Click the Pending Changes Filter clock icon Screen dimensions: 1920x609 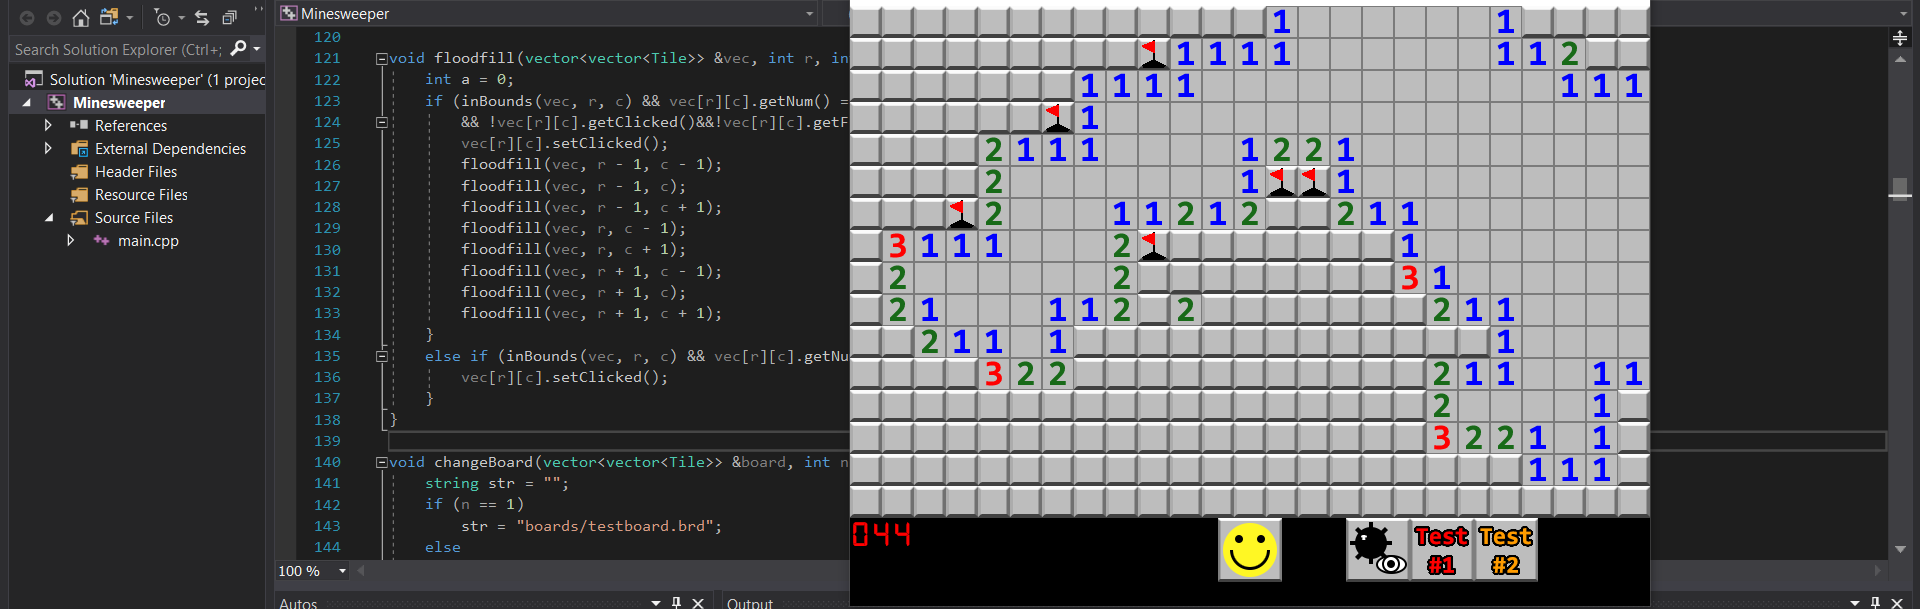pos(163,18)
